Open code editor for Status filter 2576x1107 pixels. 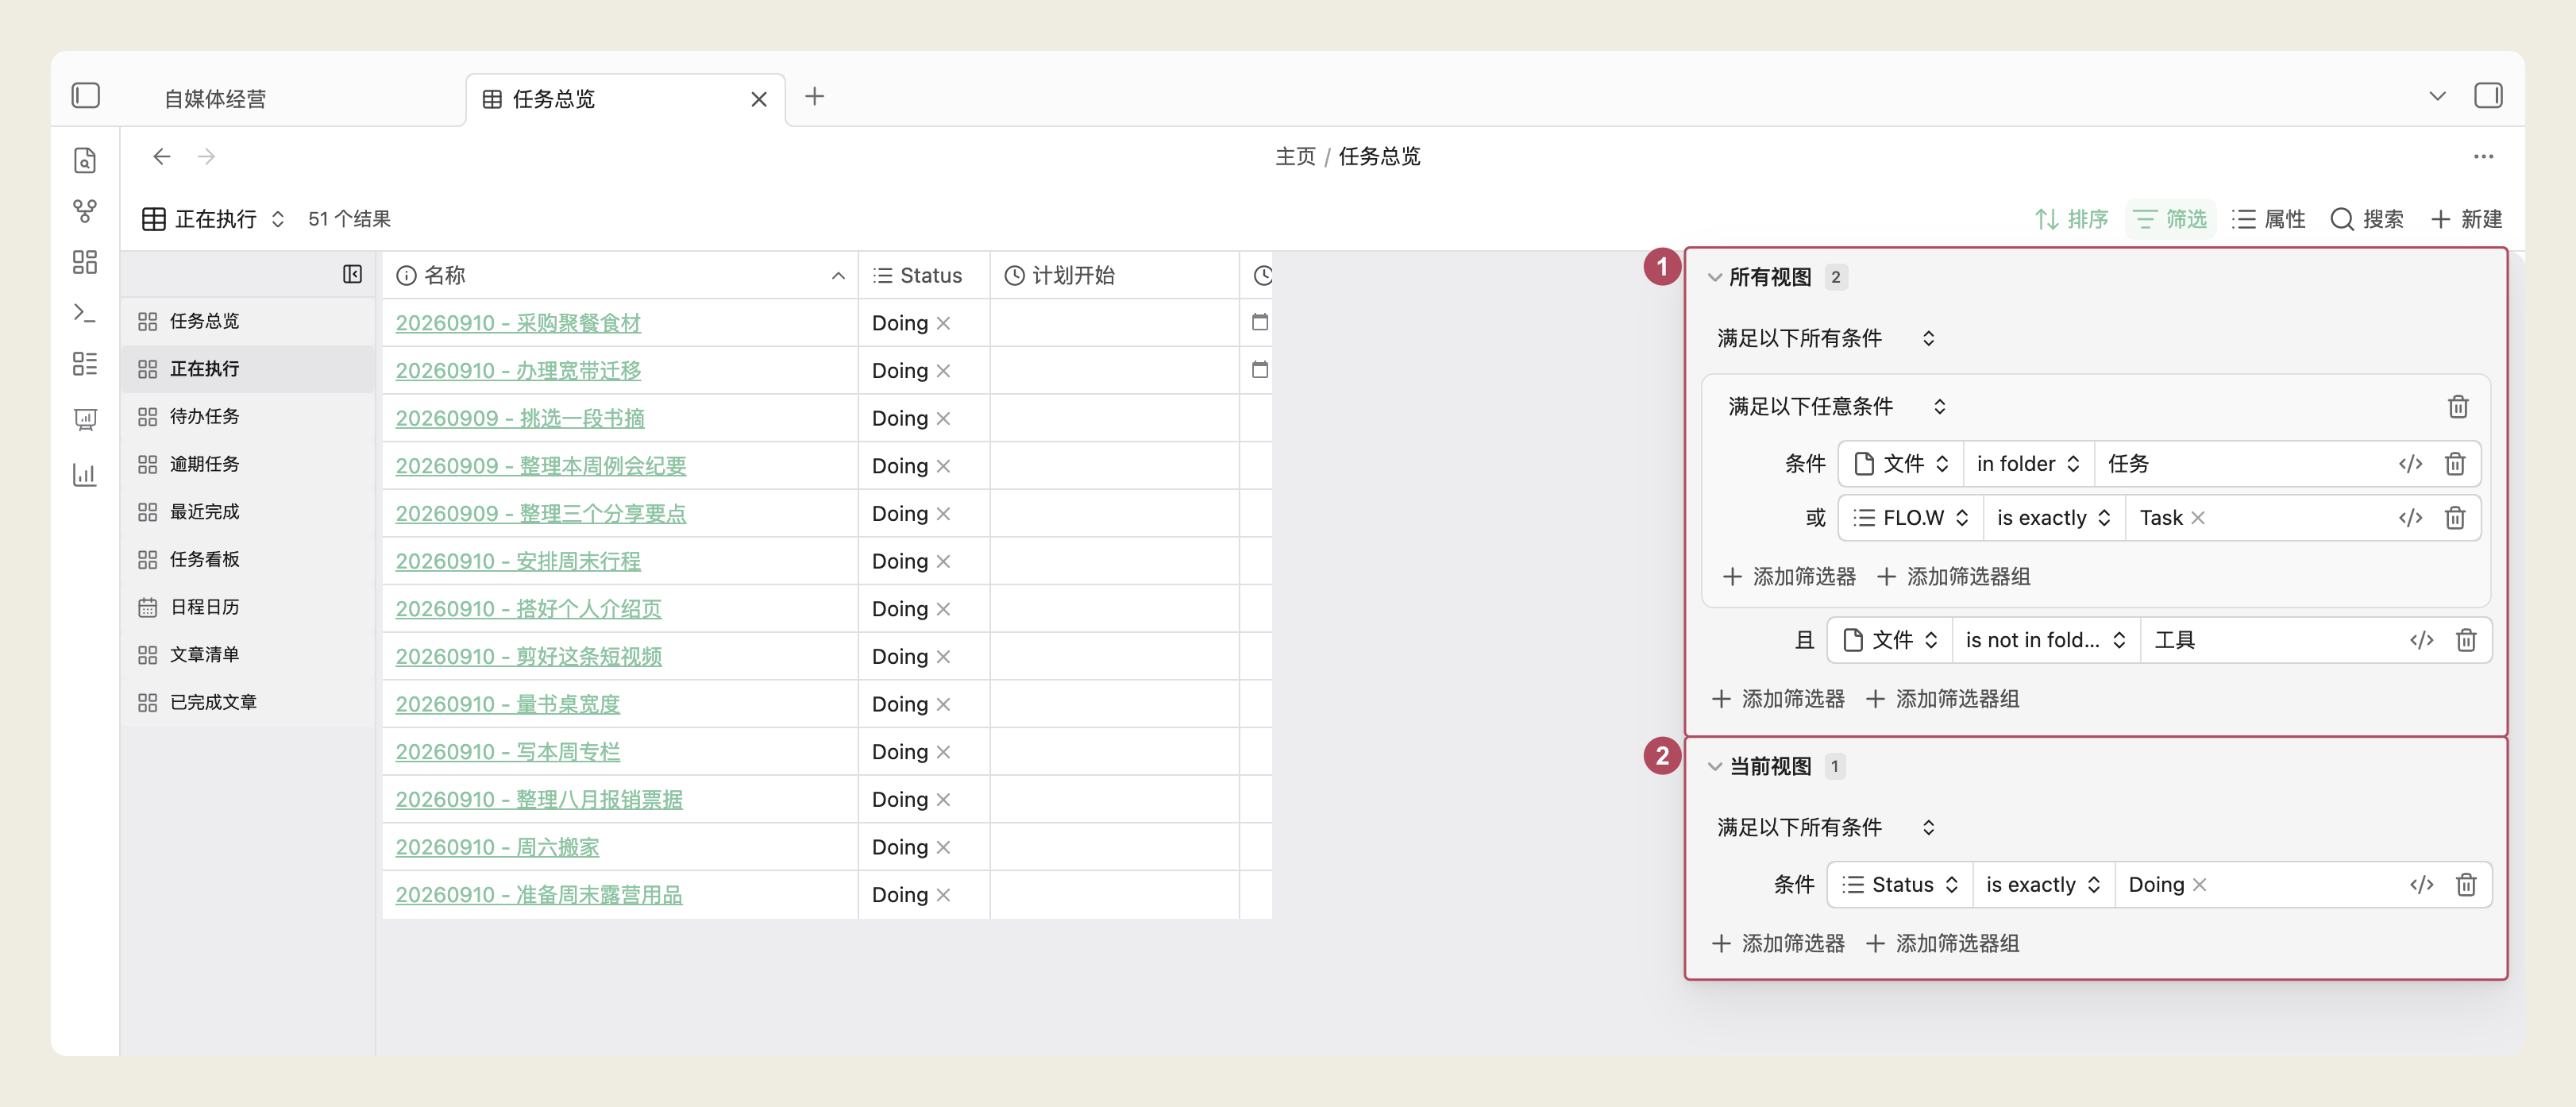pyautogui.click(x=2421, y=885)
